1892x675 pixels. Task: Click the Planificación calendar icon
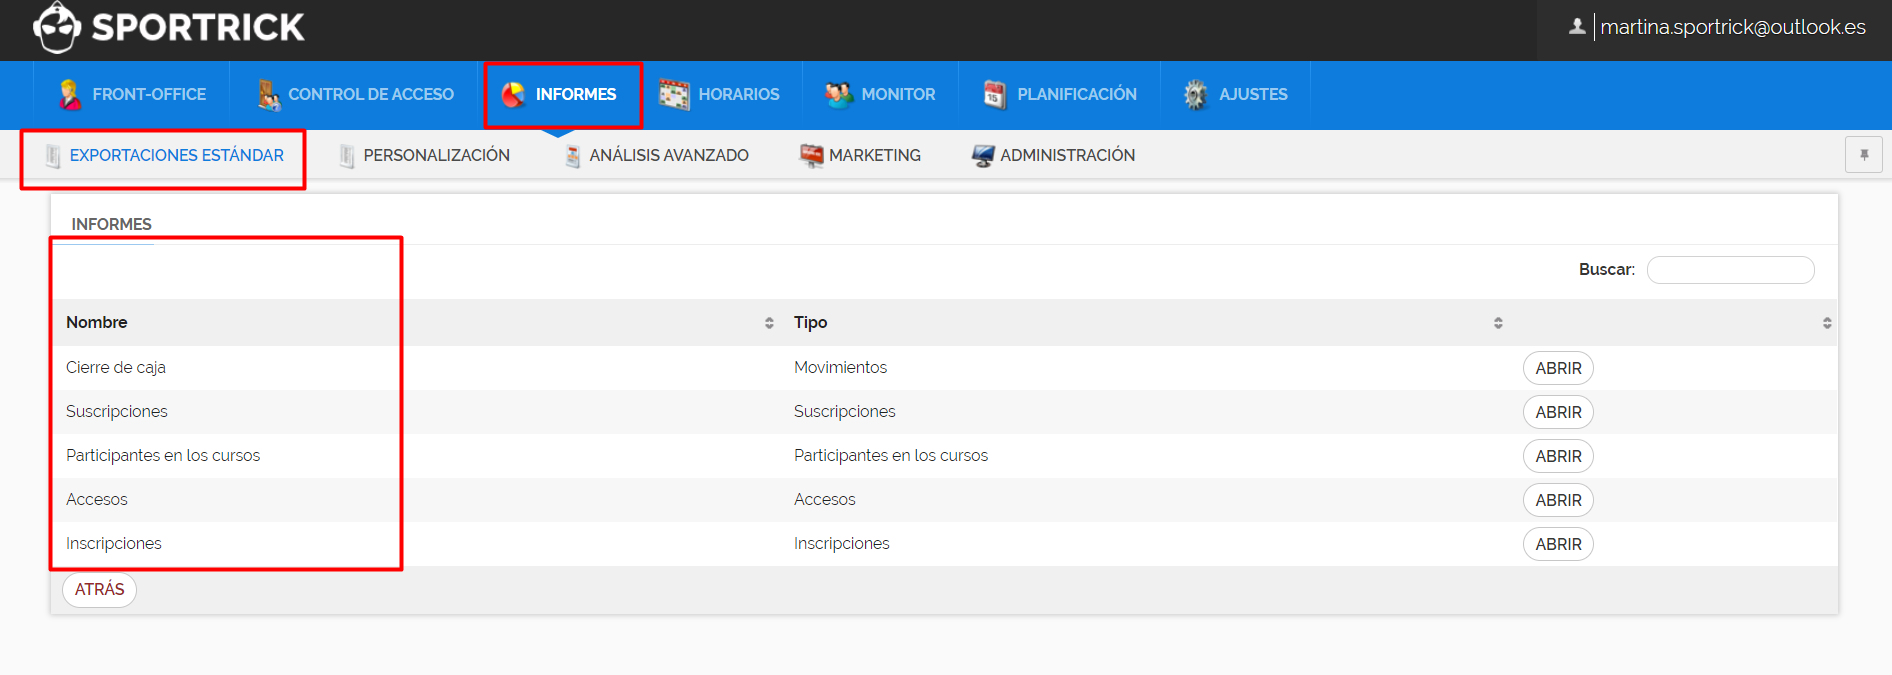[x=994, y=94]
